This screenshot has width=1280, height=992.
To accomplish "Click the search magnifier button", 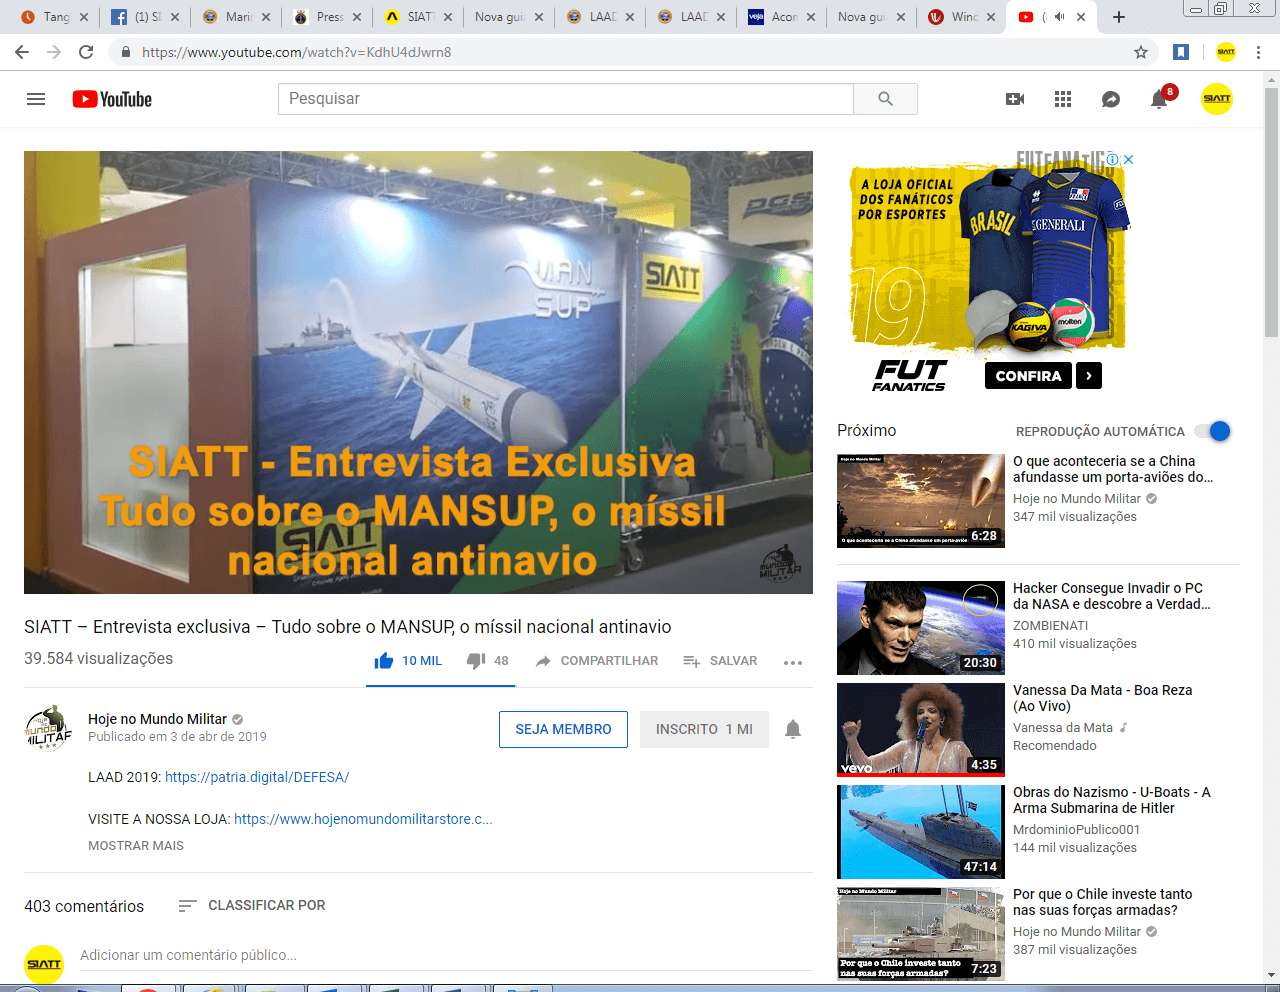I will point(885,99).
